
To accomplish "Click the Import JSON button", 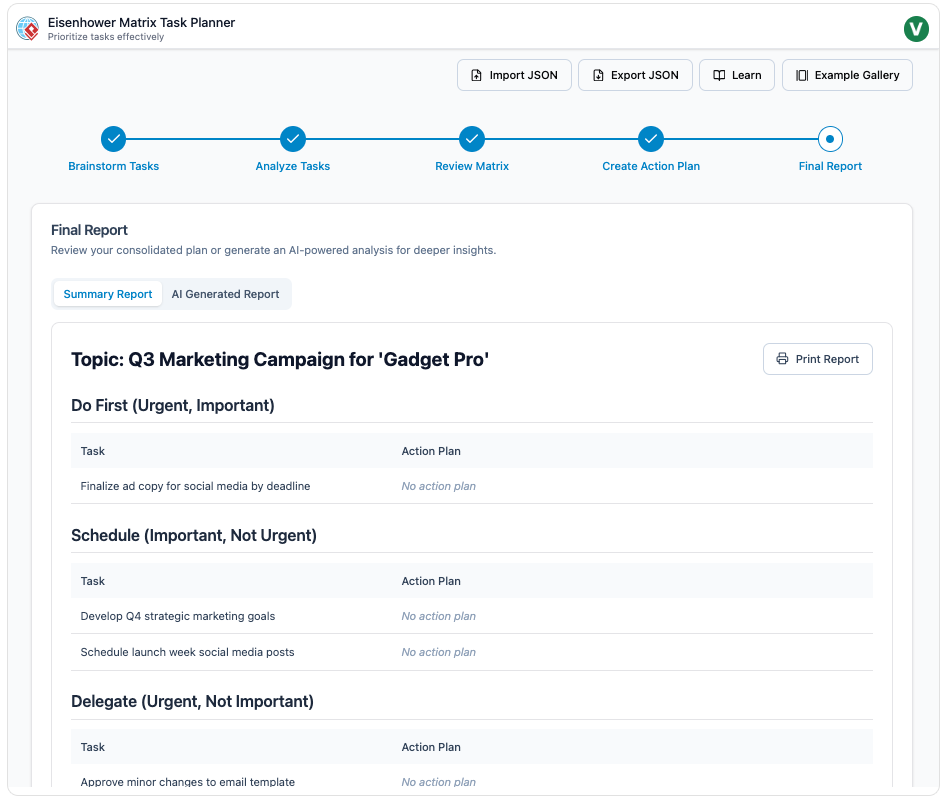I will [x=514, y=75].
